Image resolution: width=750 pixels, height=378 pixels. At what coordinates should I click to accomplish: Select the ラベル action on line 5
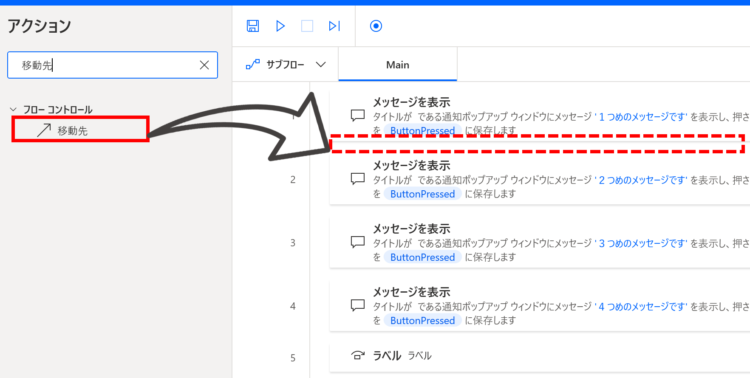pyautogui.click(x=540, y=356)
